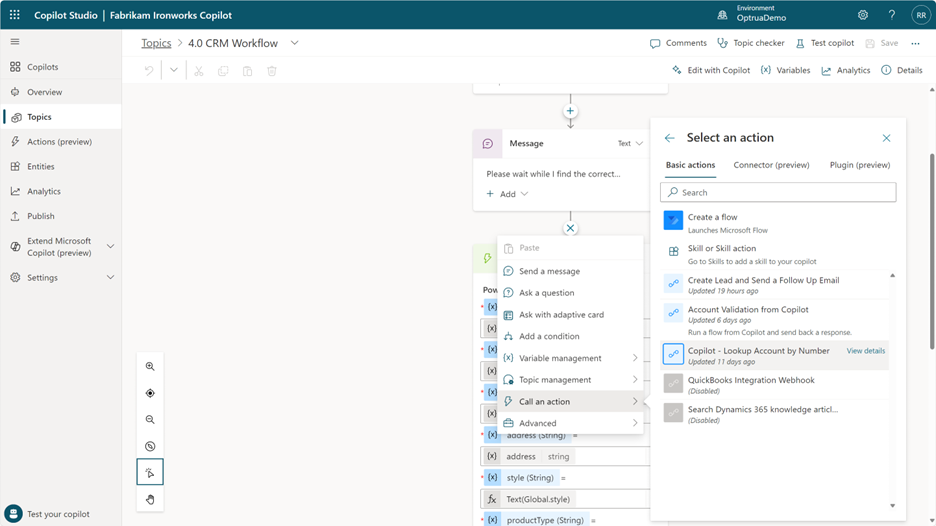Screen dimensions: 936x526
Task: Choose Ask a question option
Action: [570, 293]
